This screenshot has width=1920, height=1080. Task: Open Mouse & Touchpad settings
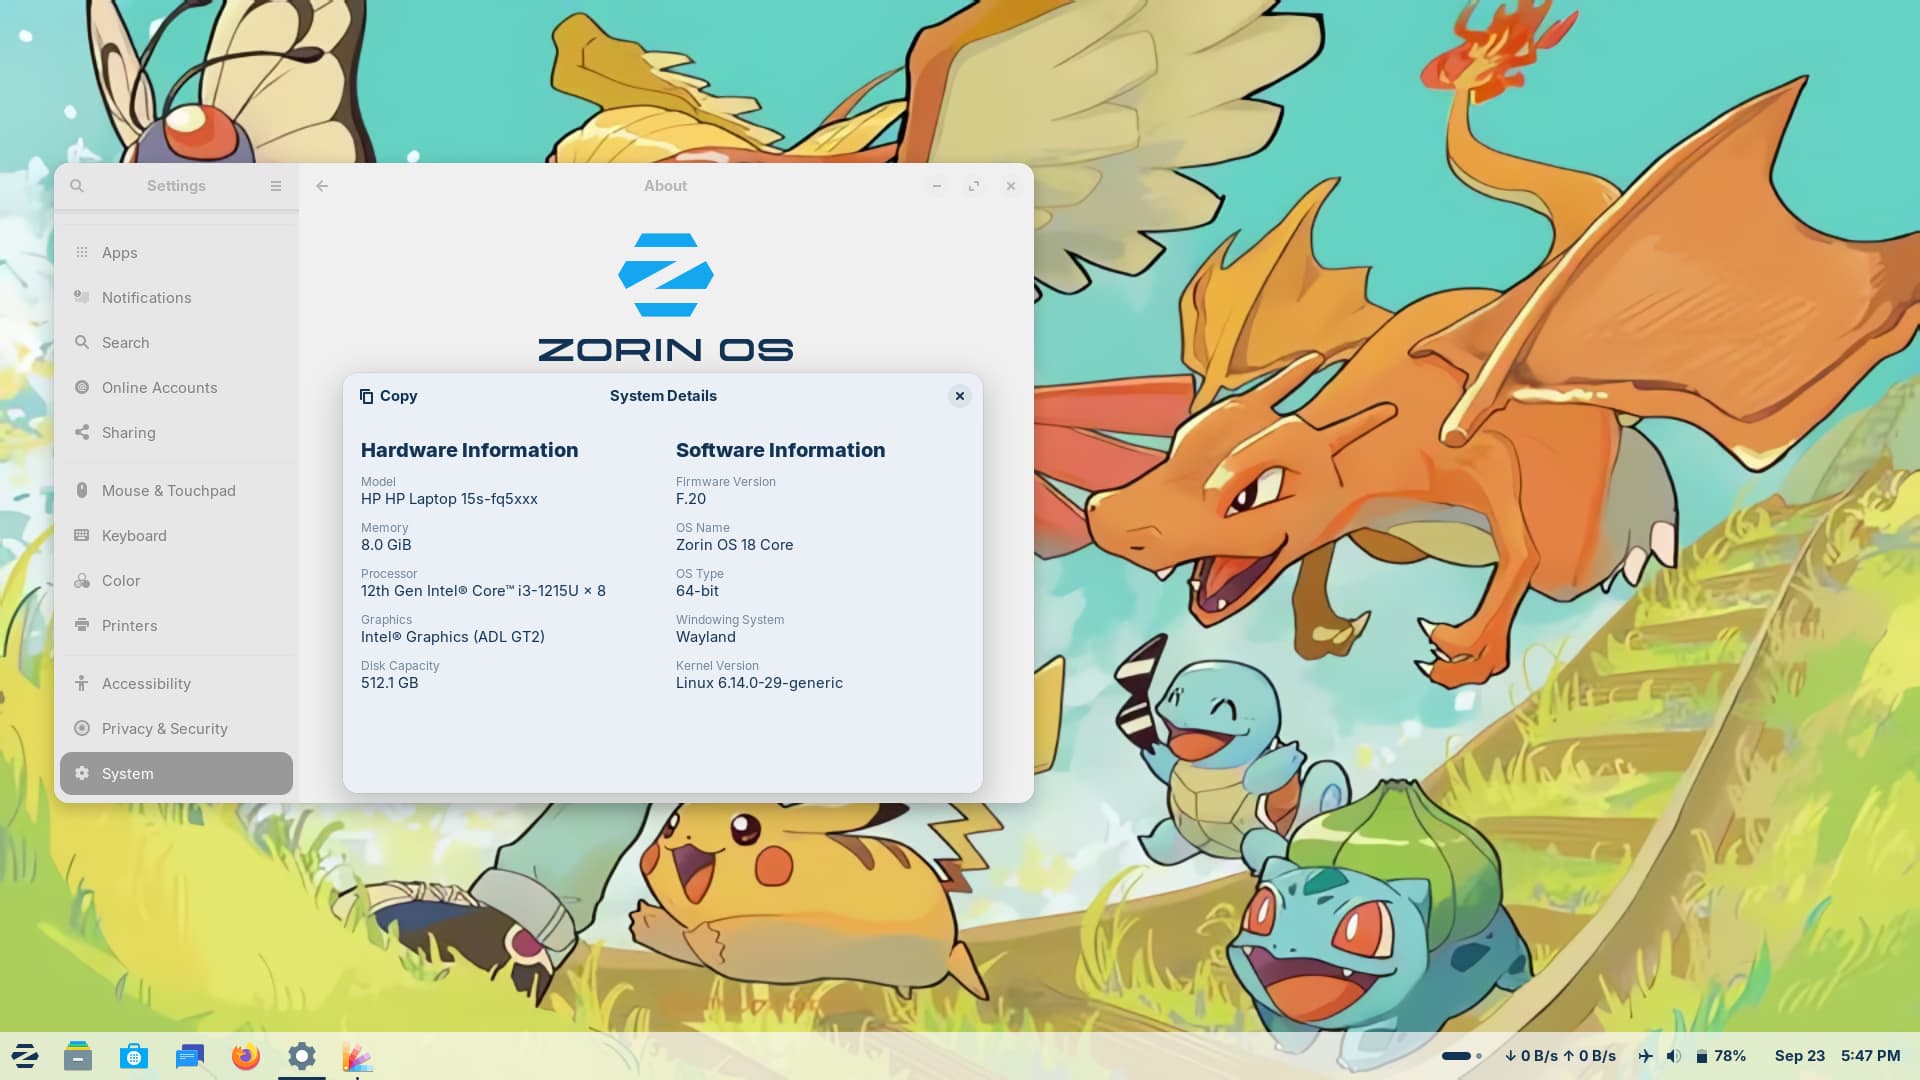pos(168,491)
